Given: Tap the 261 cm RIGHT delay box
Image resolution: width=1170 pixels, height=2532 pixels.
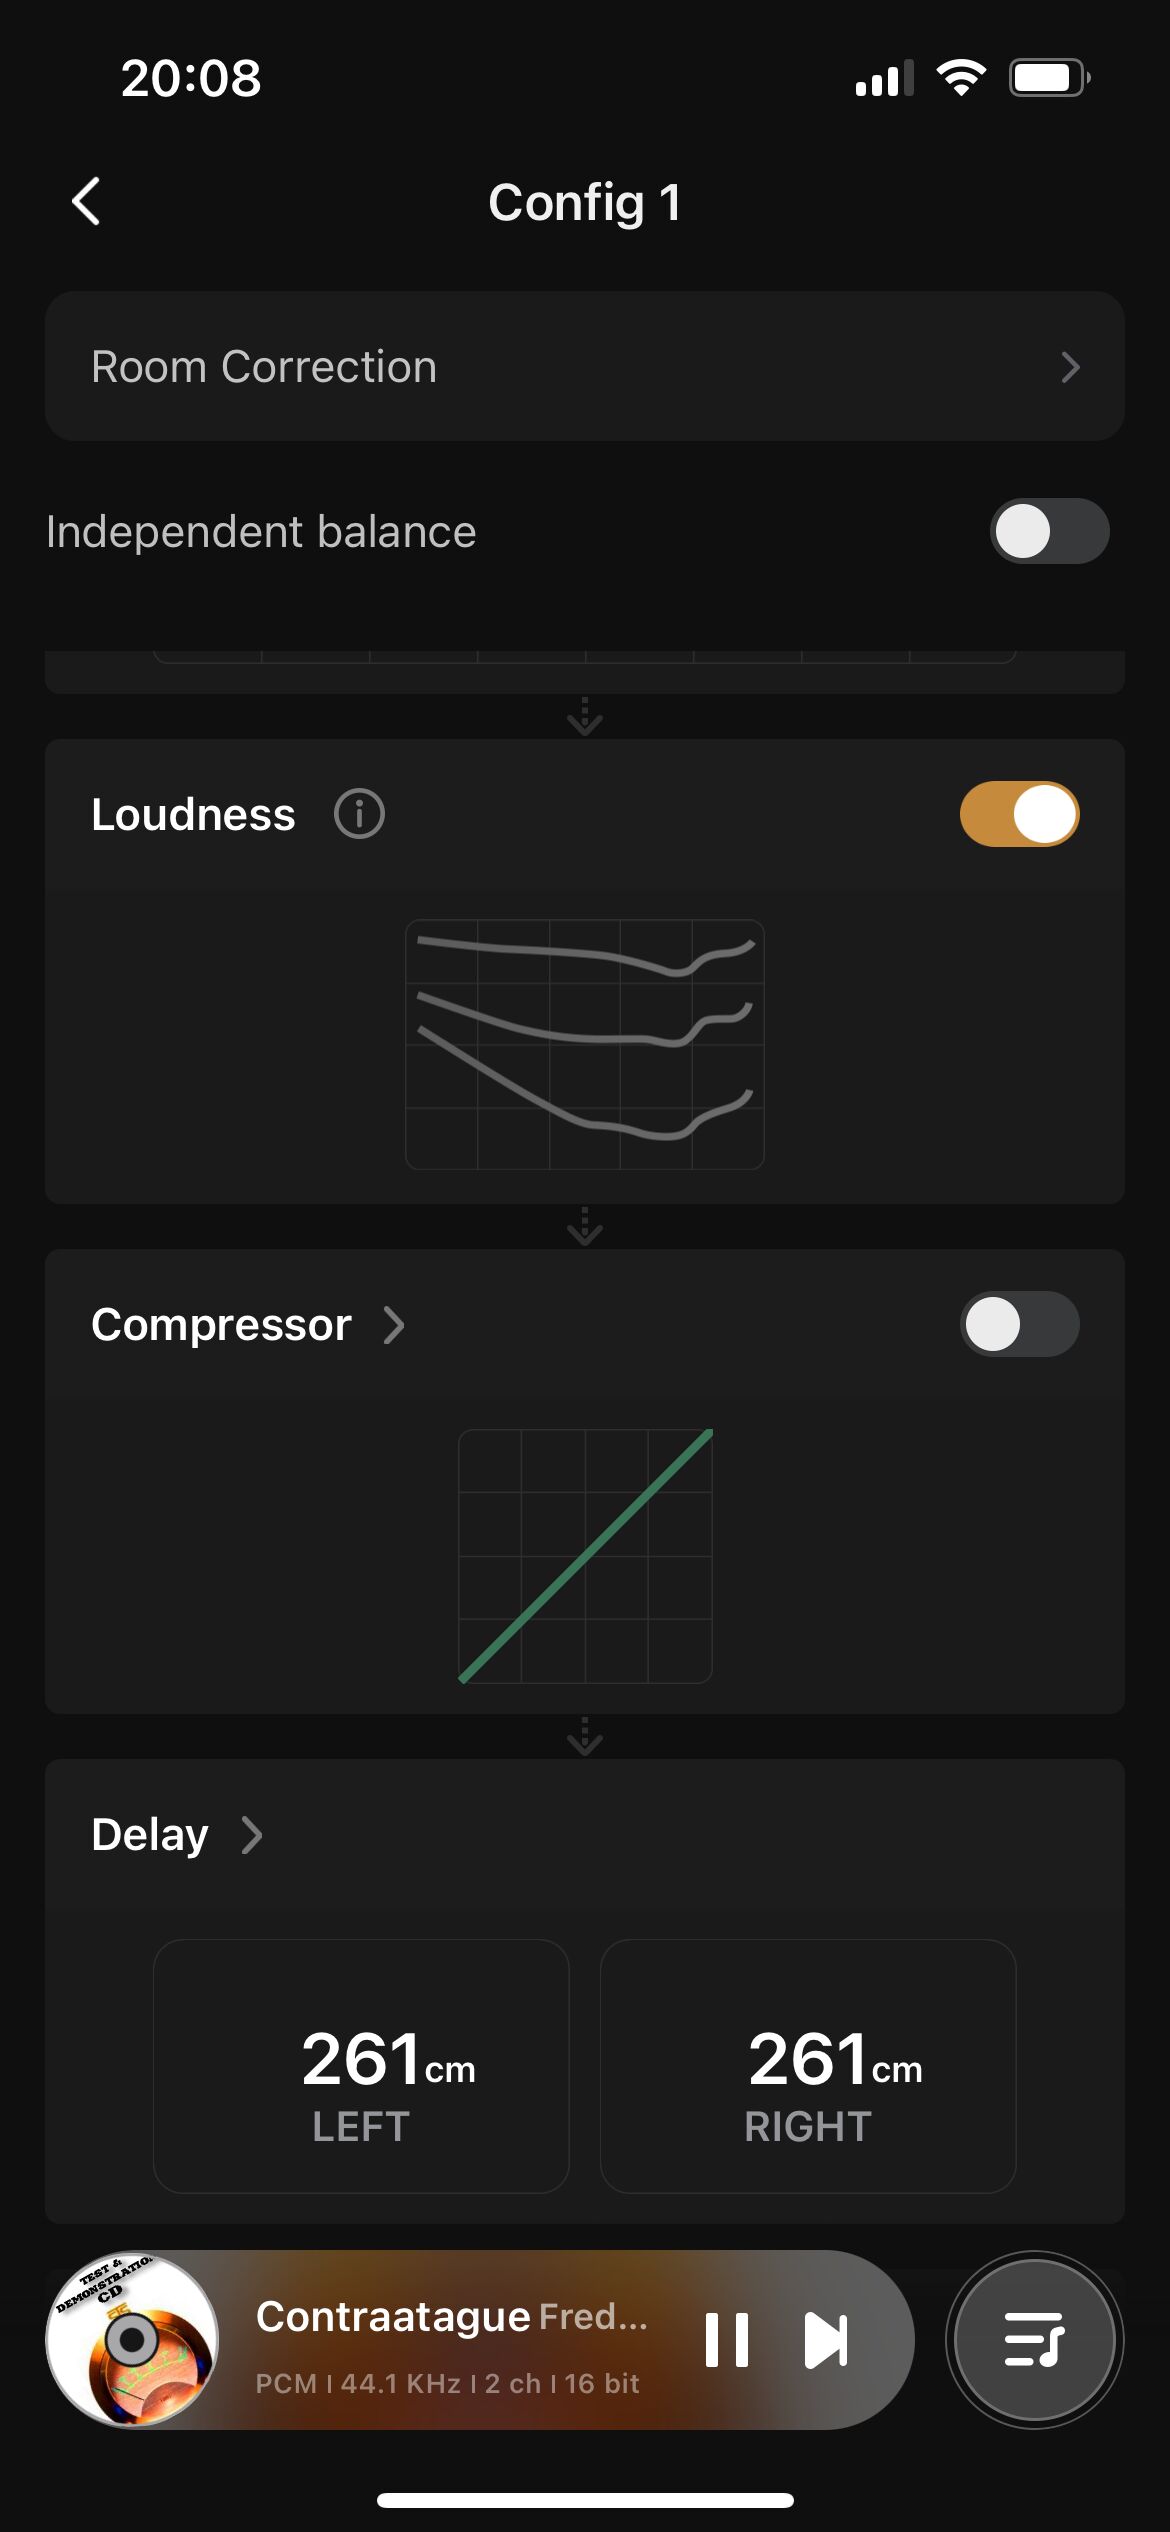Looking at the screenshot, I should tap(808, 2066).
